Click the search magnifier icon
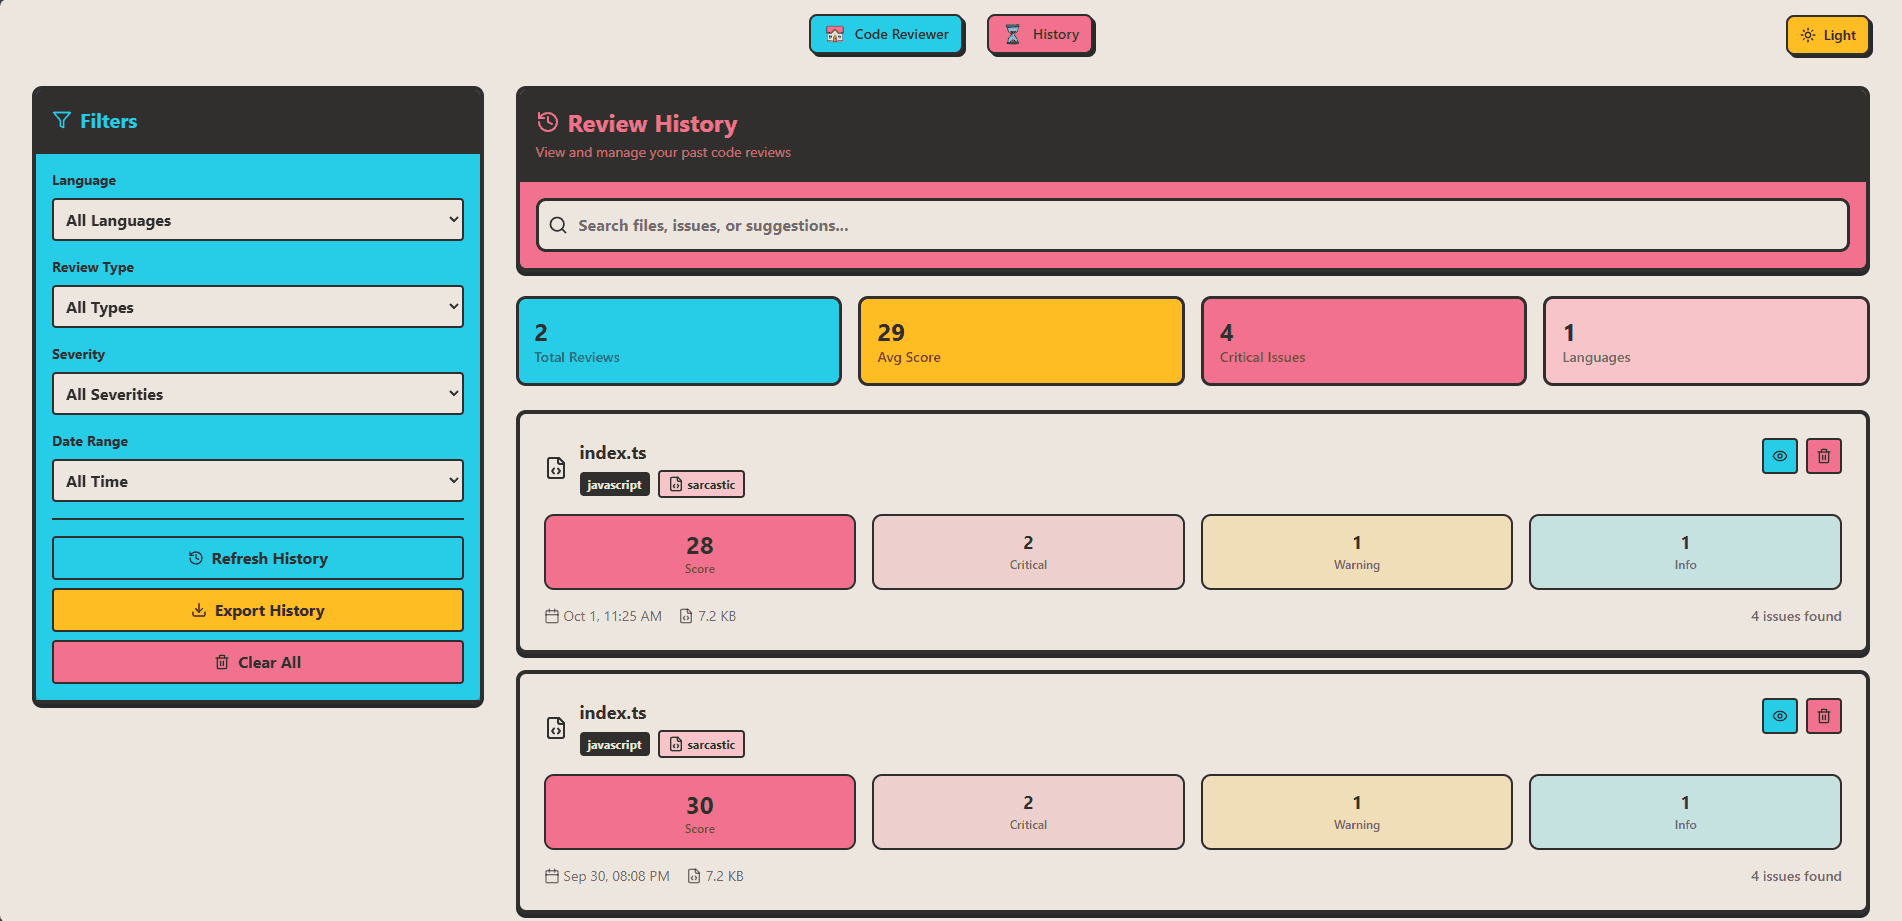1902x921 pixels. pos(558,226)
